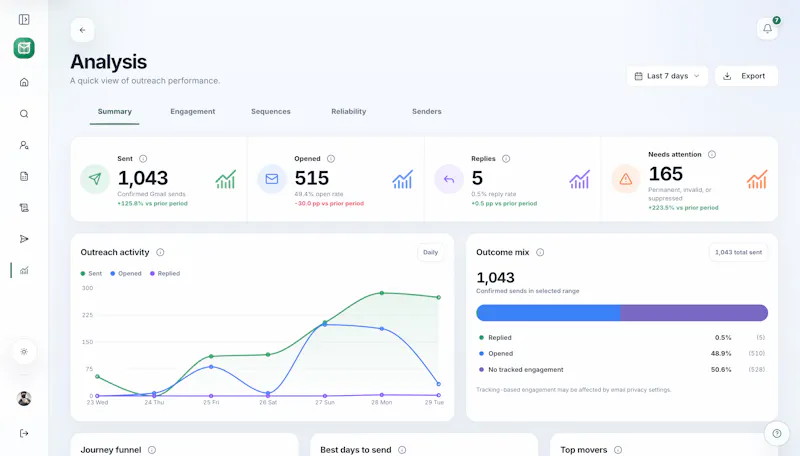Switch to the Engagement tab

click(x=193, y=112)
